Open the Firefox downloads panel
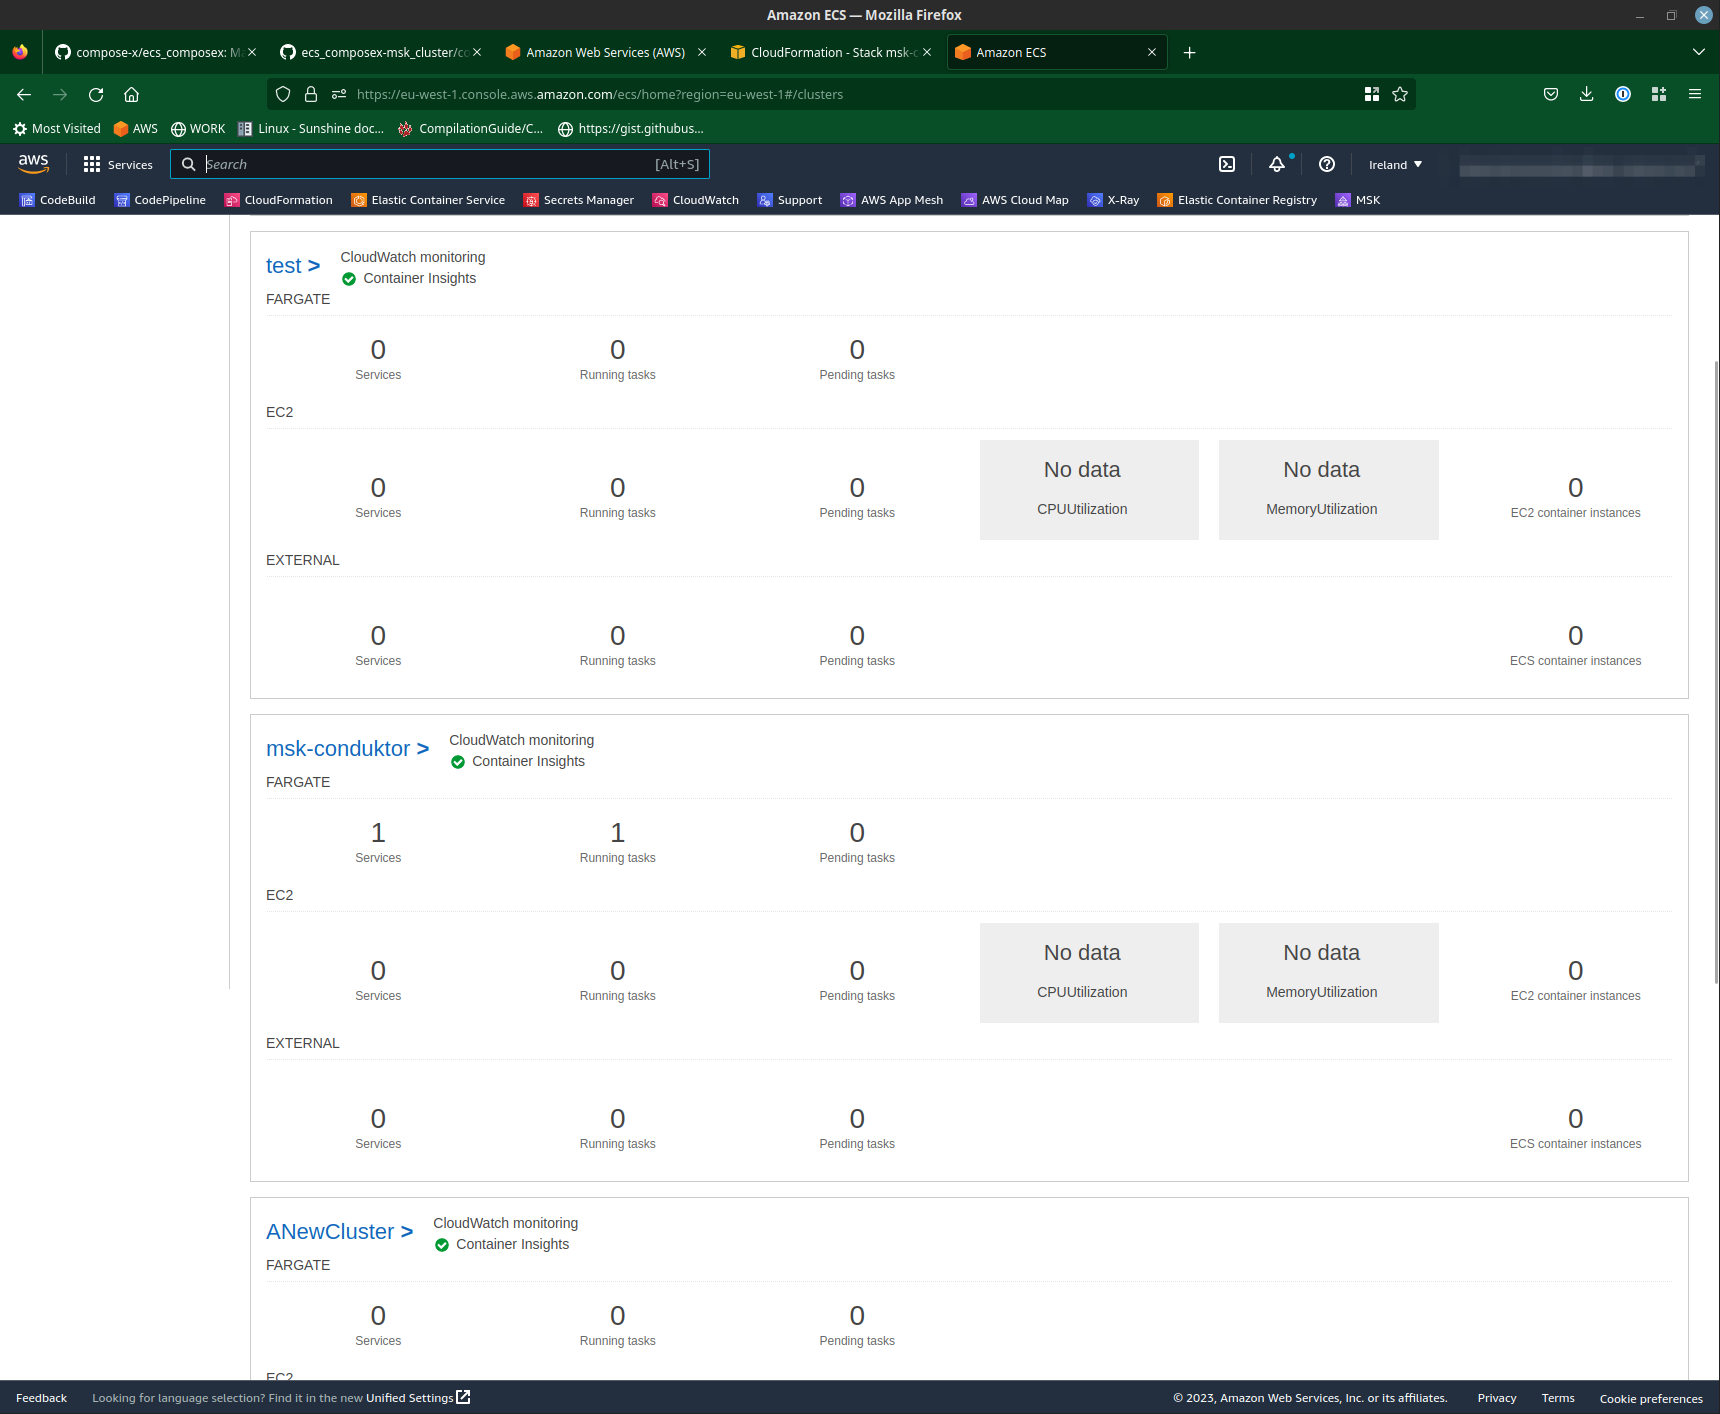Screen dimensions: 1720x1414 [x=1586, y=94]
